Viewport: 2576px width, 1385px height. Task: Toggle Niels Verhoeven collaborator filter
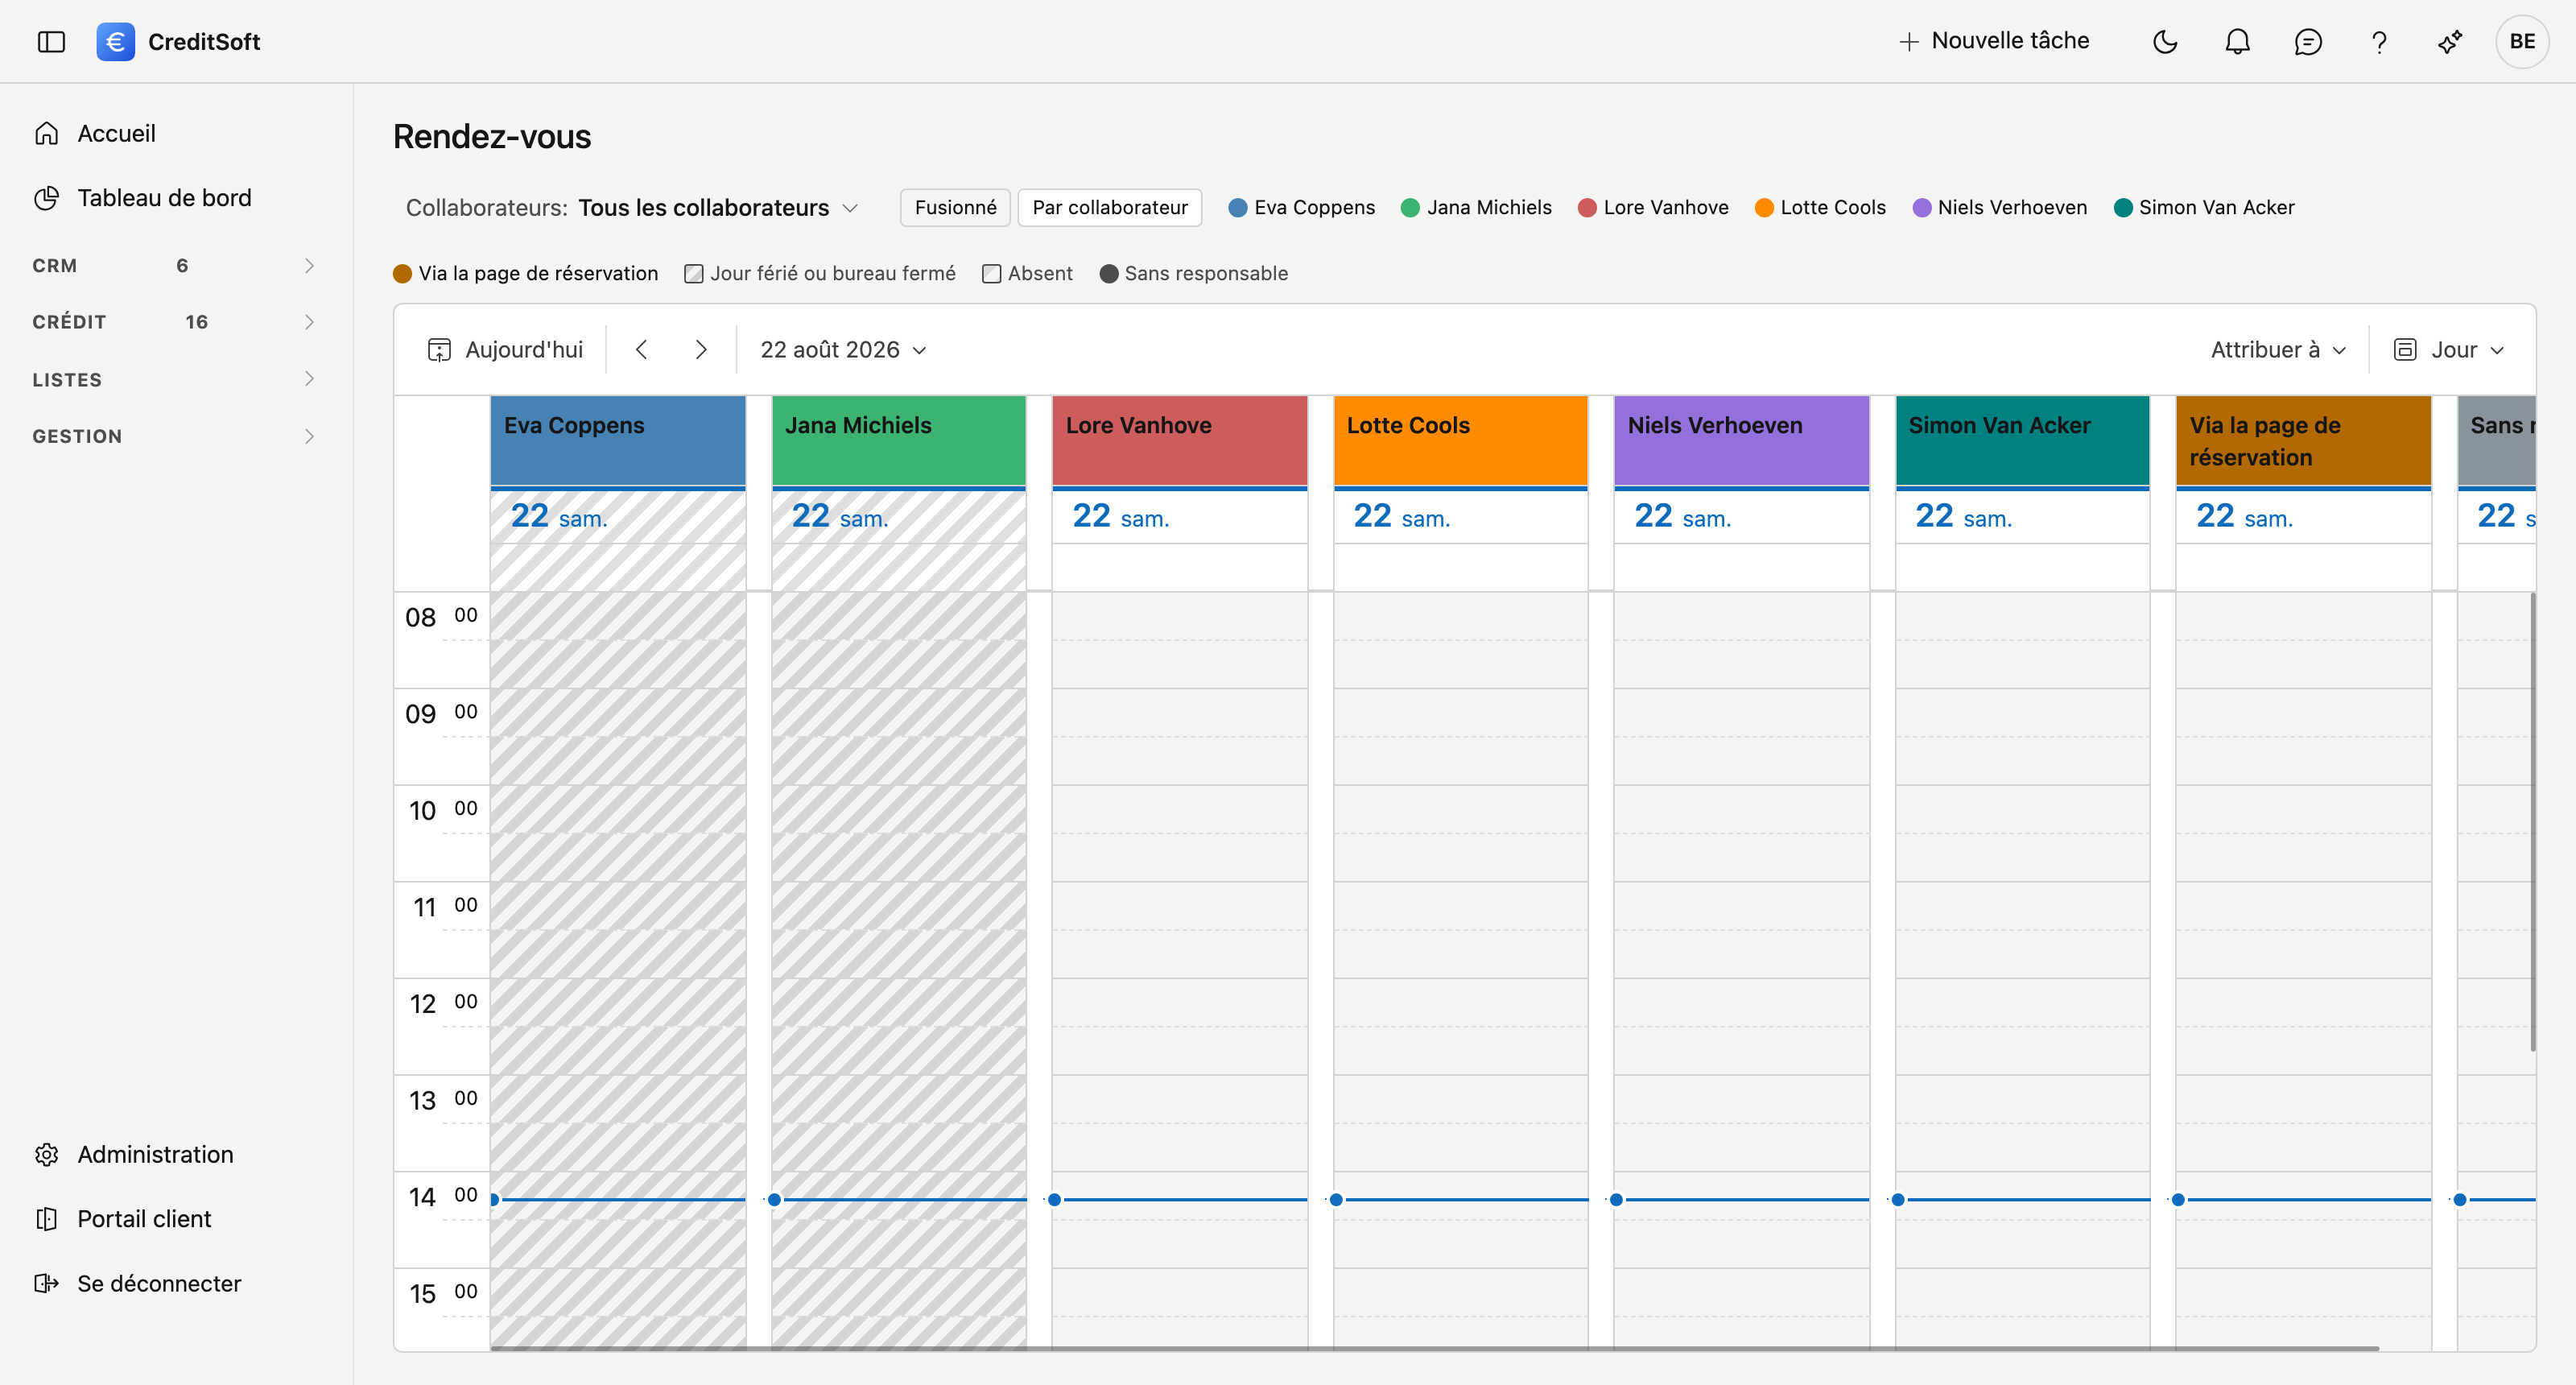[x=1999, y=207]
